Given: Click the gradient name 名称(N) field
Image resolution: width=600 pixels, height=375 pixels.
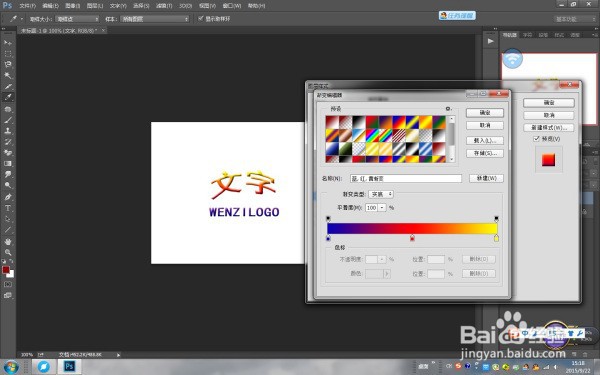Looking at the screenshot, I should (406, 179).
